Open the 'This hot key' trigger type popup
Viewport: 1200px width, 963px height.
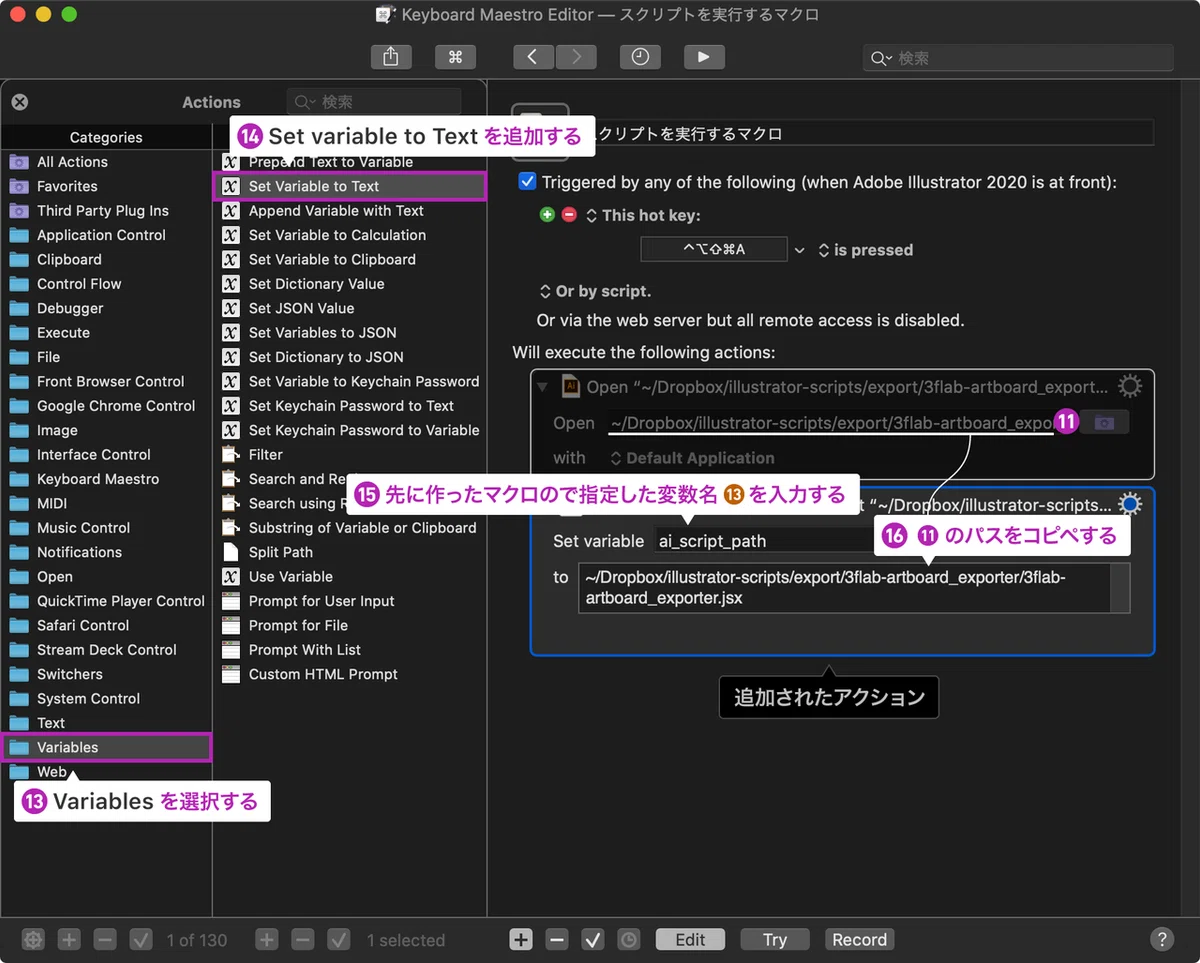[x=644, y=215]
